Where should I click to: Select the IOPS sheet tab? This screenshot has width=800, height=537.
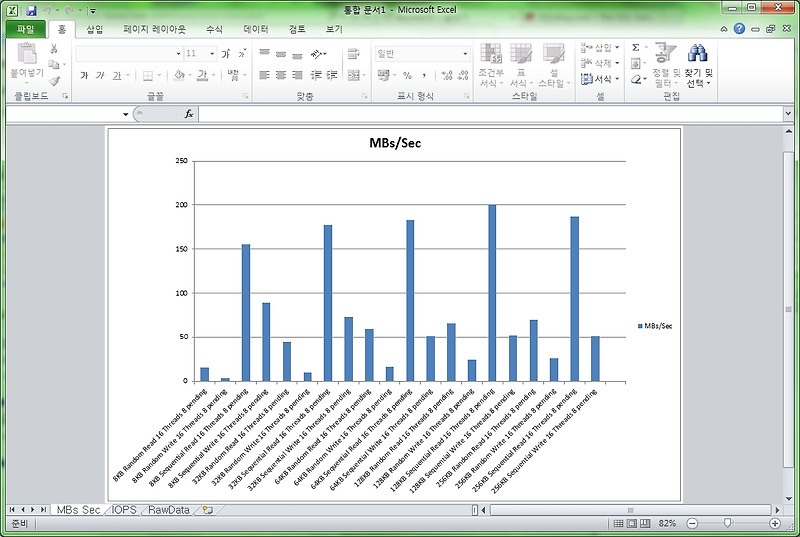click(124, 509)
